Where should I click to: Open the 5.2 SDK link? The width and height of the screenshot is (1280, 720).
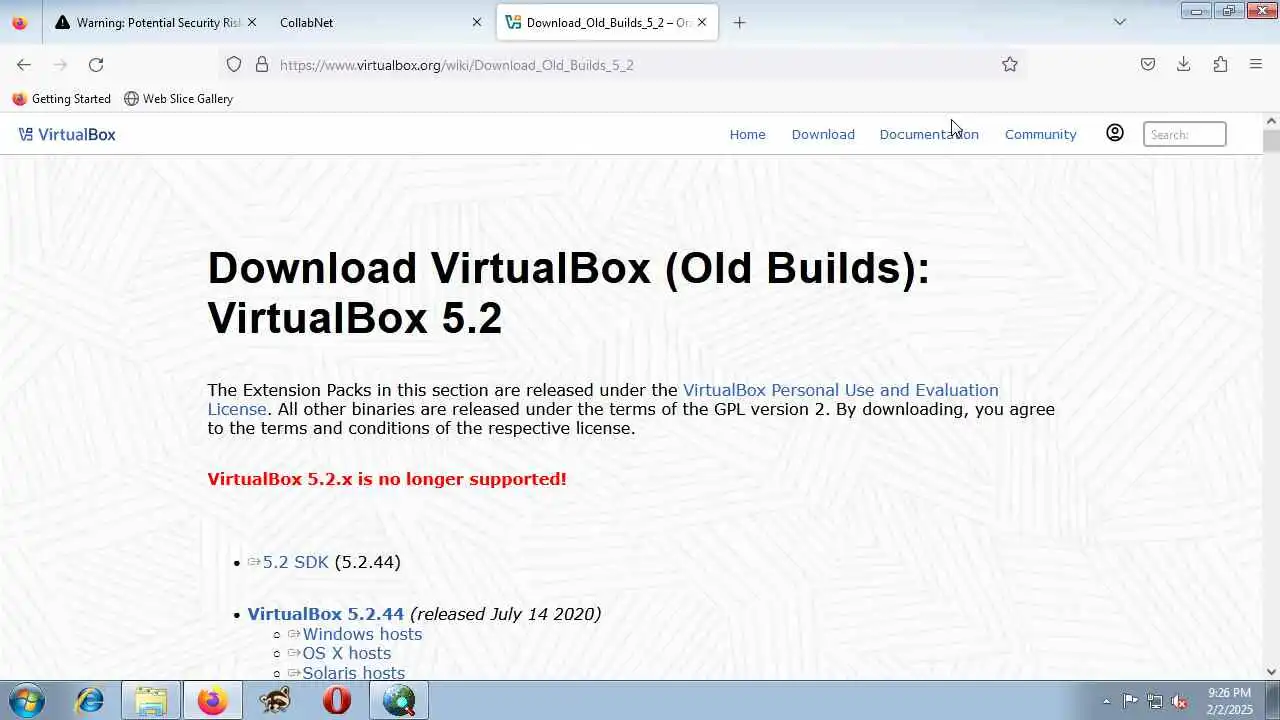295,562
